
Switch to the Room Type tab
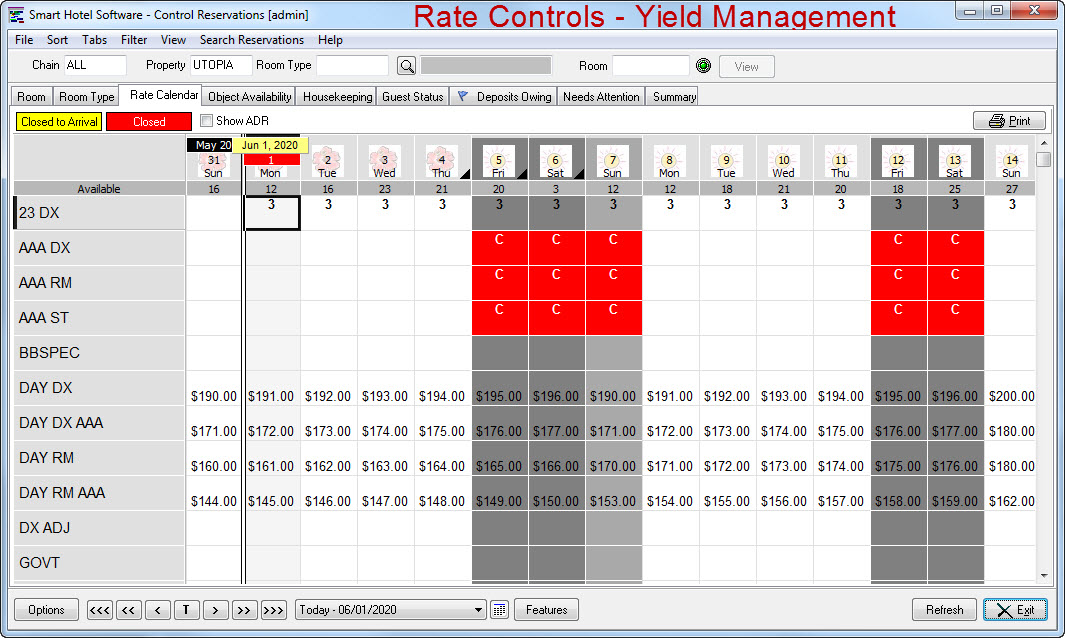86,96
